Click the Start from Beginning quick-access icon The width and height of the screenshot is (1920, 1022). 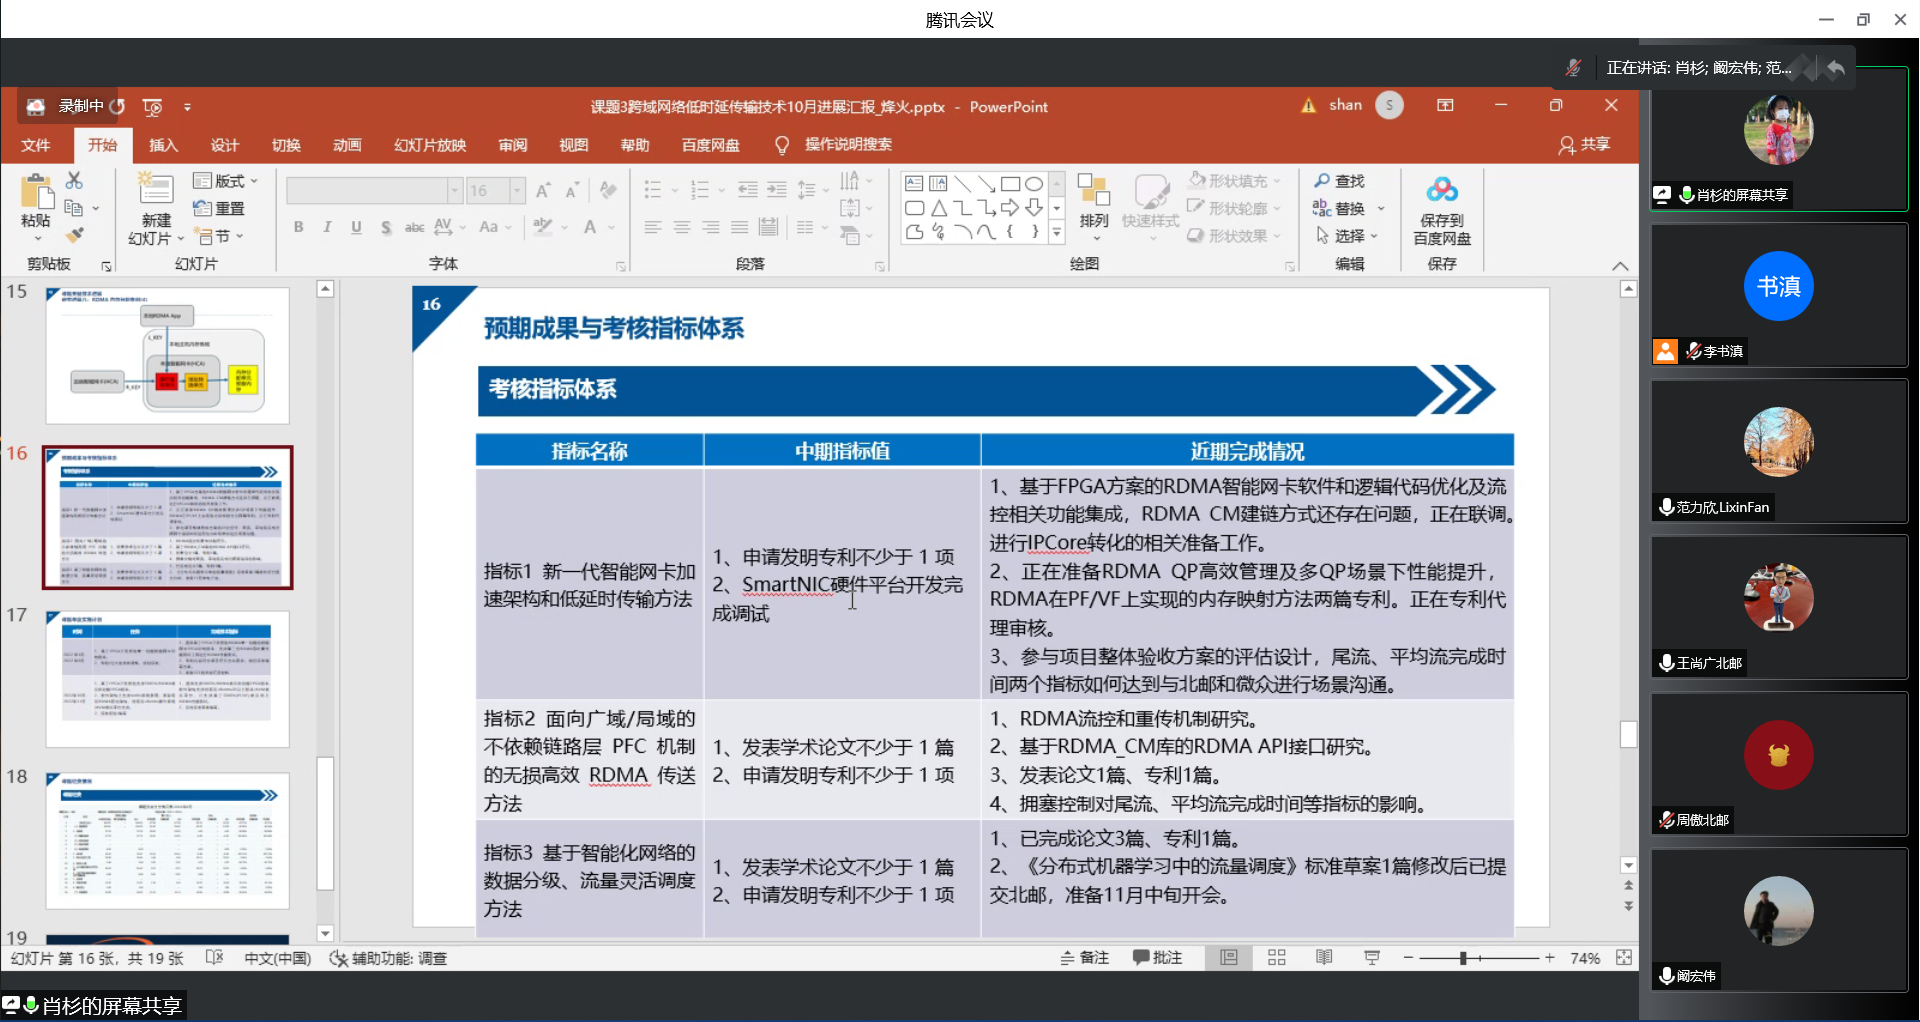pyautogui.click(x=152, y=106)
